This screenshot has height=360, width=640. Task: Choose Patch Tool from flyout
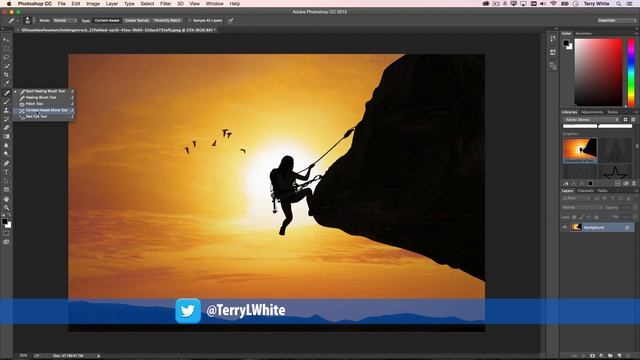coord(43,104)
